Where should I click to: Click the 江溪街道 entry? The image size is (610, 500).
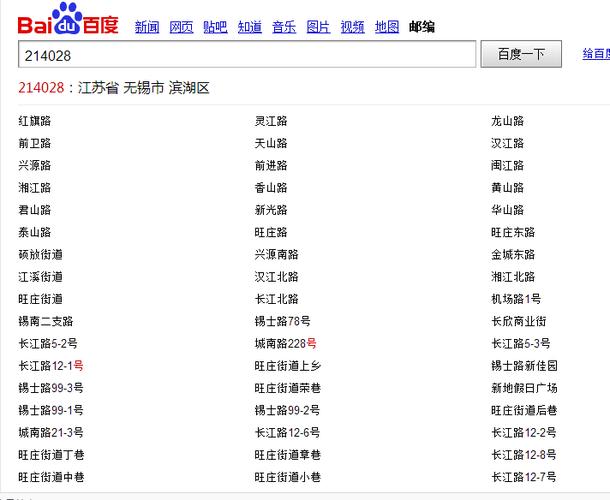coord(40,277)
